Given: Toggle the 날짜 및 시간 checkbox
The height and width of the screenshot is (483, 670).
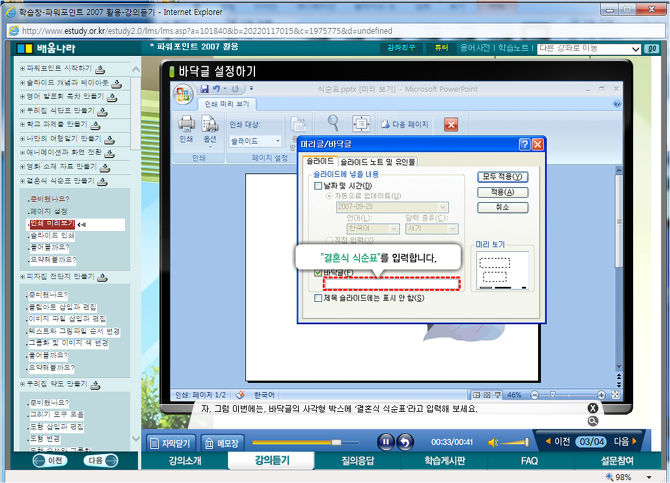Looking at the screenshot, I should click(318, 186).
